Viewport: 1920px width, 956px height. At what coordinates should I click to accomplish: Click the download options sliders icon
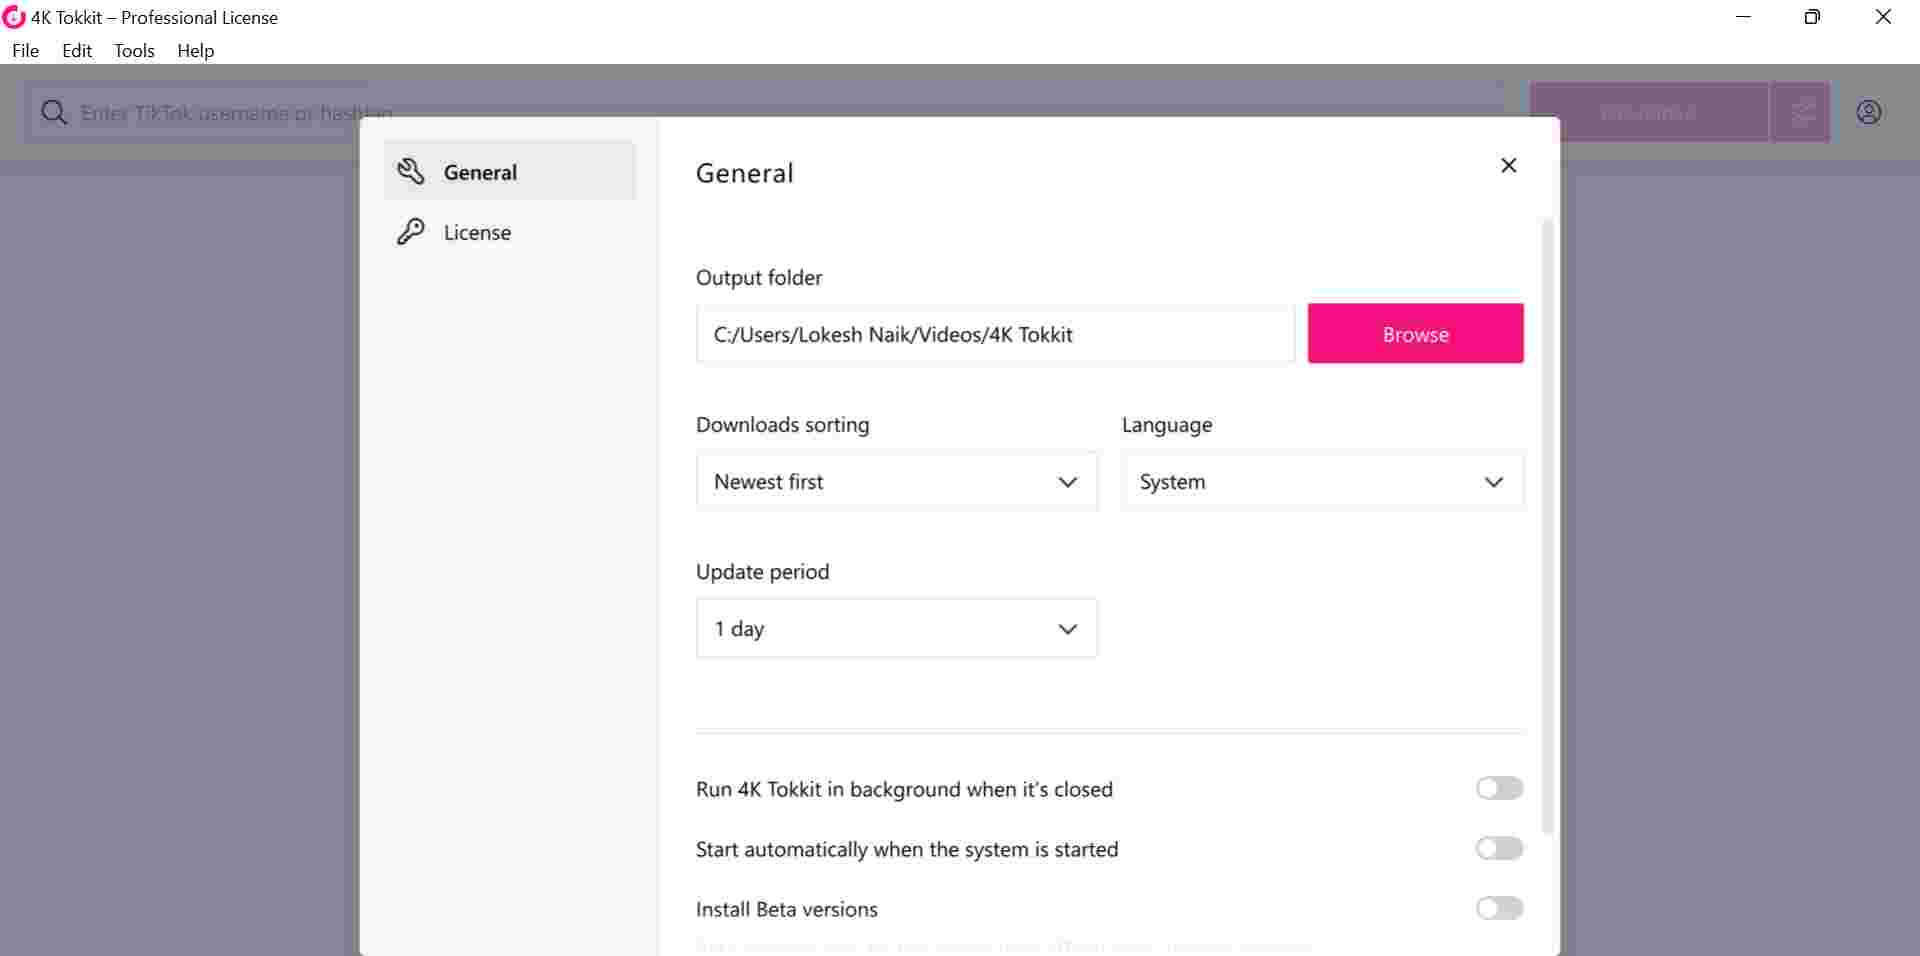(x=1801, y=112)
